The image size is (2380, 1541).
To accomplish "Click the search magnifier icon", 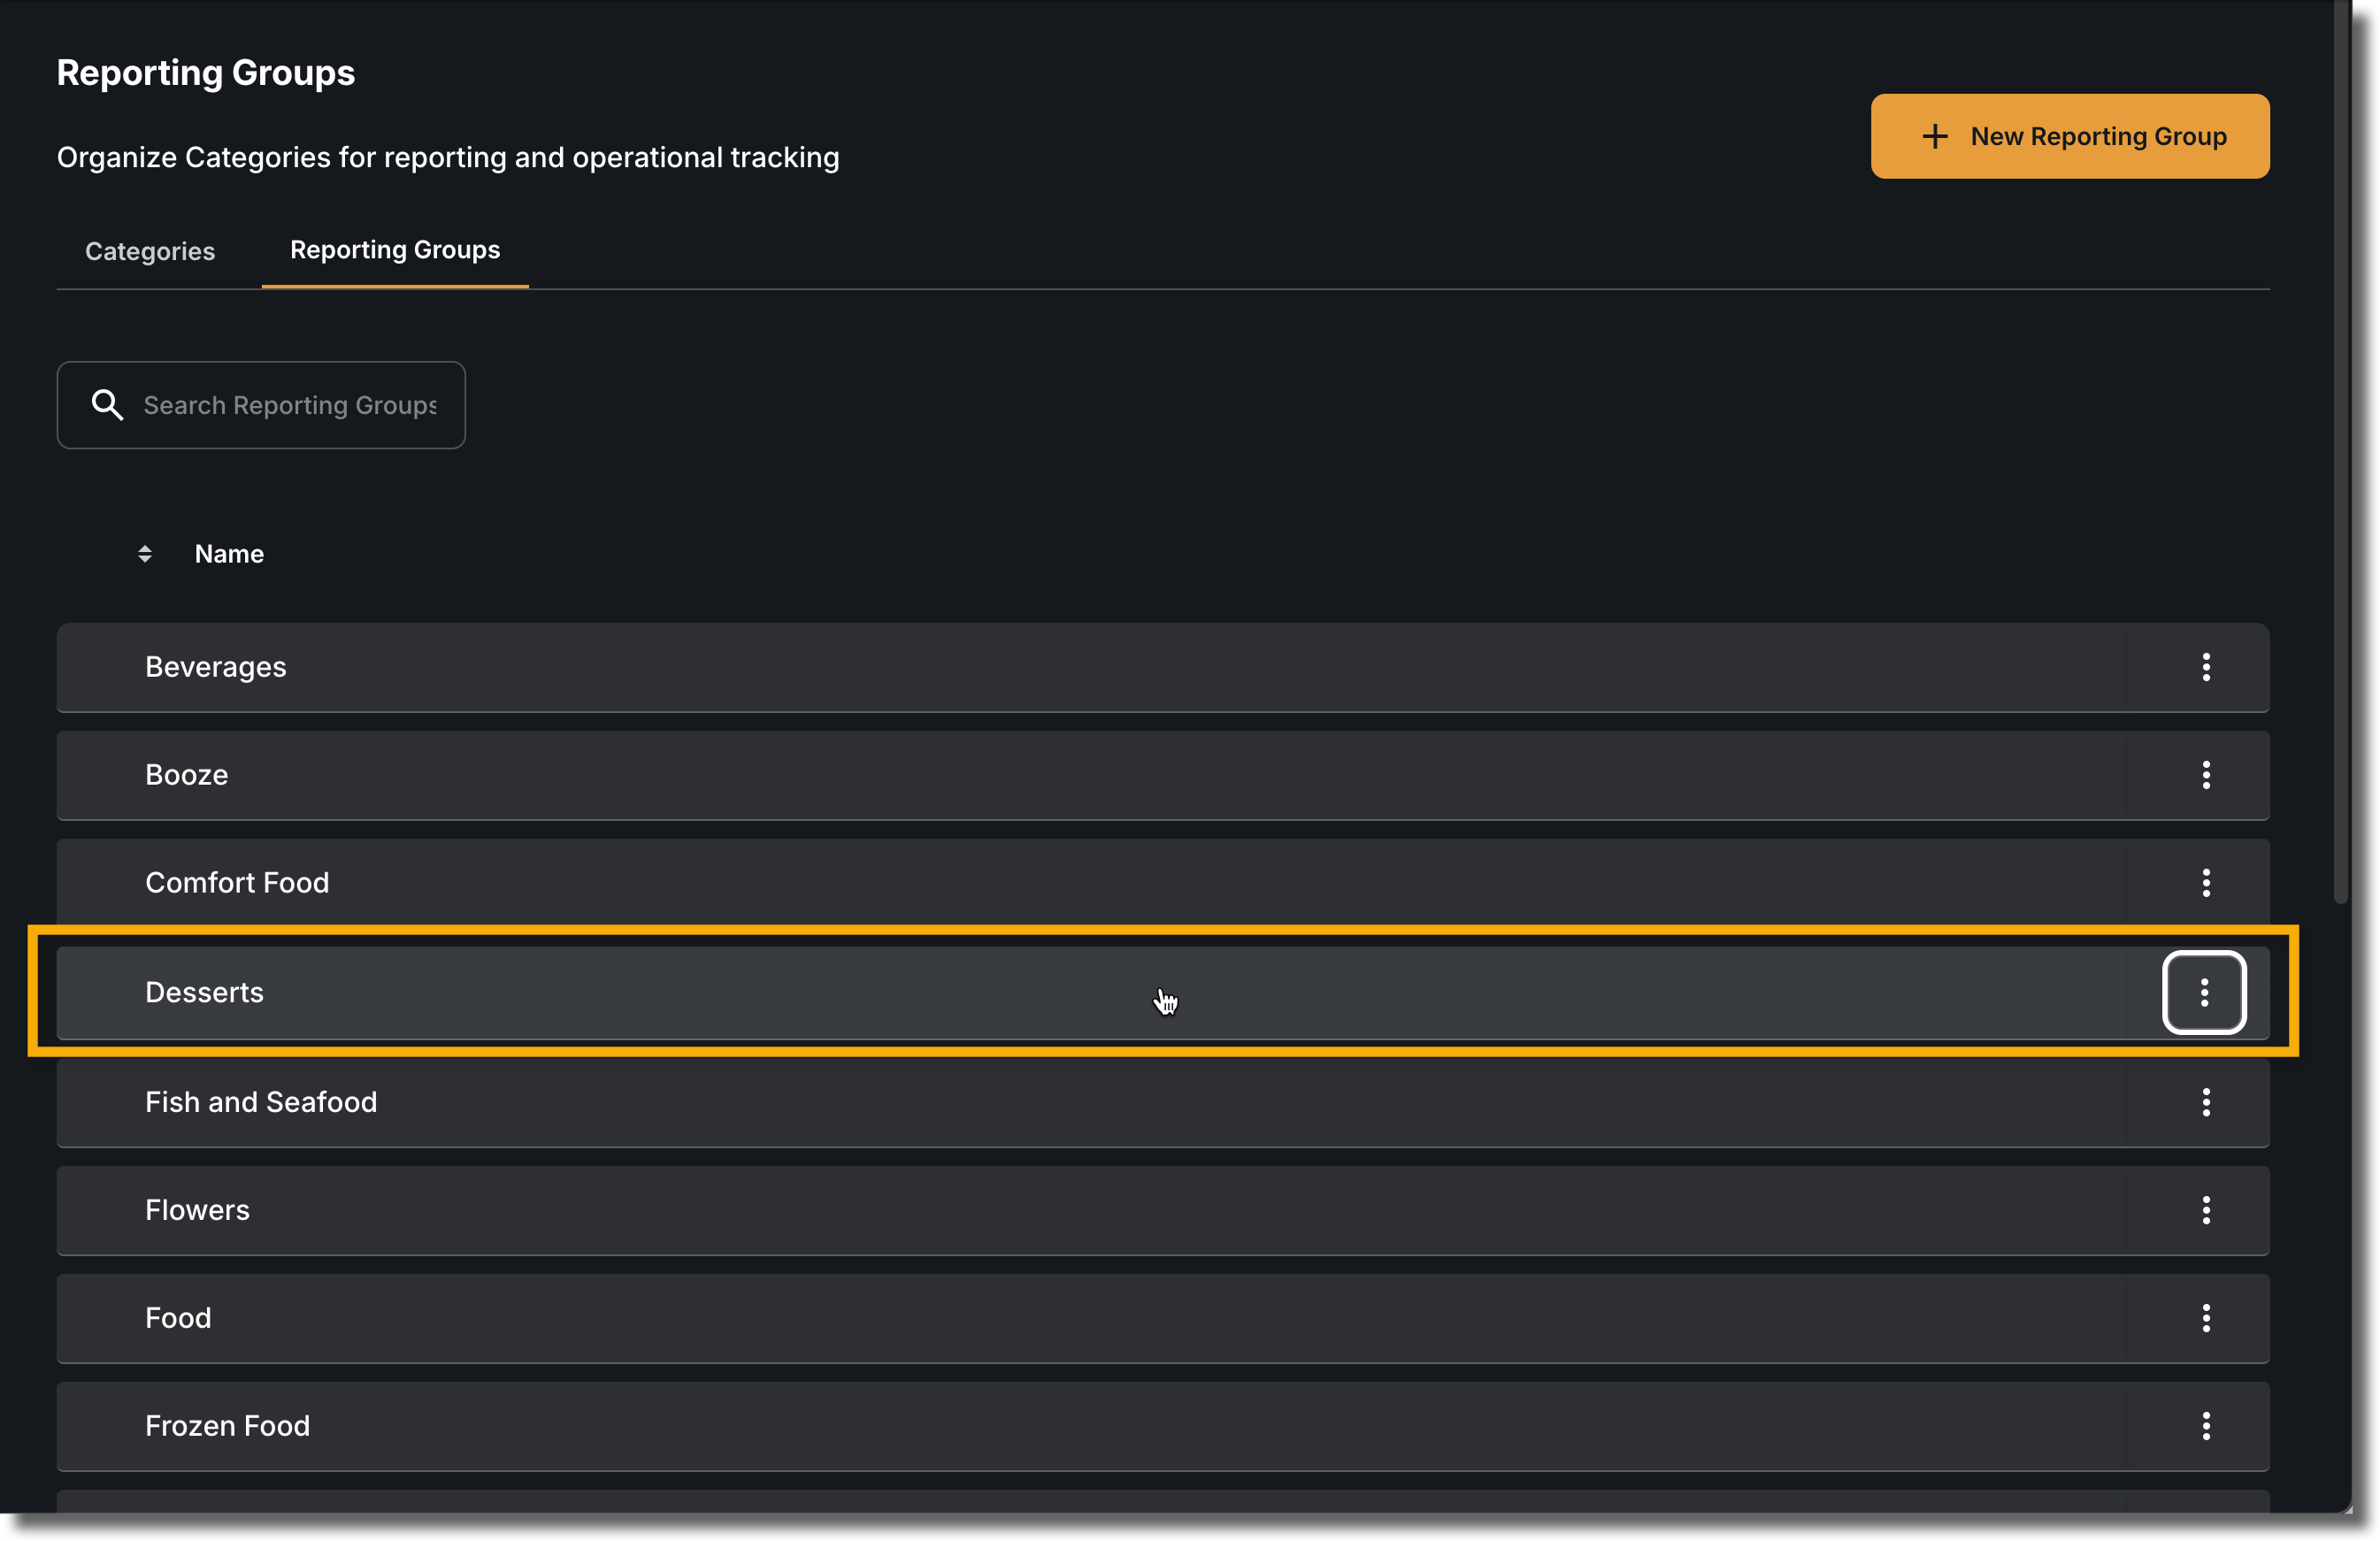I will 107,405.
